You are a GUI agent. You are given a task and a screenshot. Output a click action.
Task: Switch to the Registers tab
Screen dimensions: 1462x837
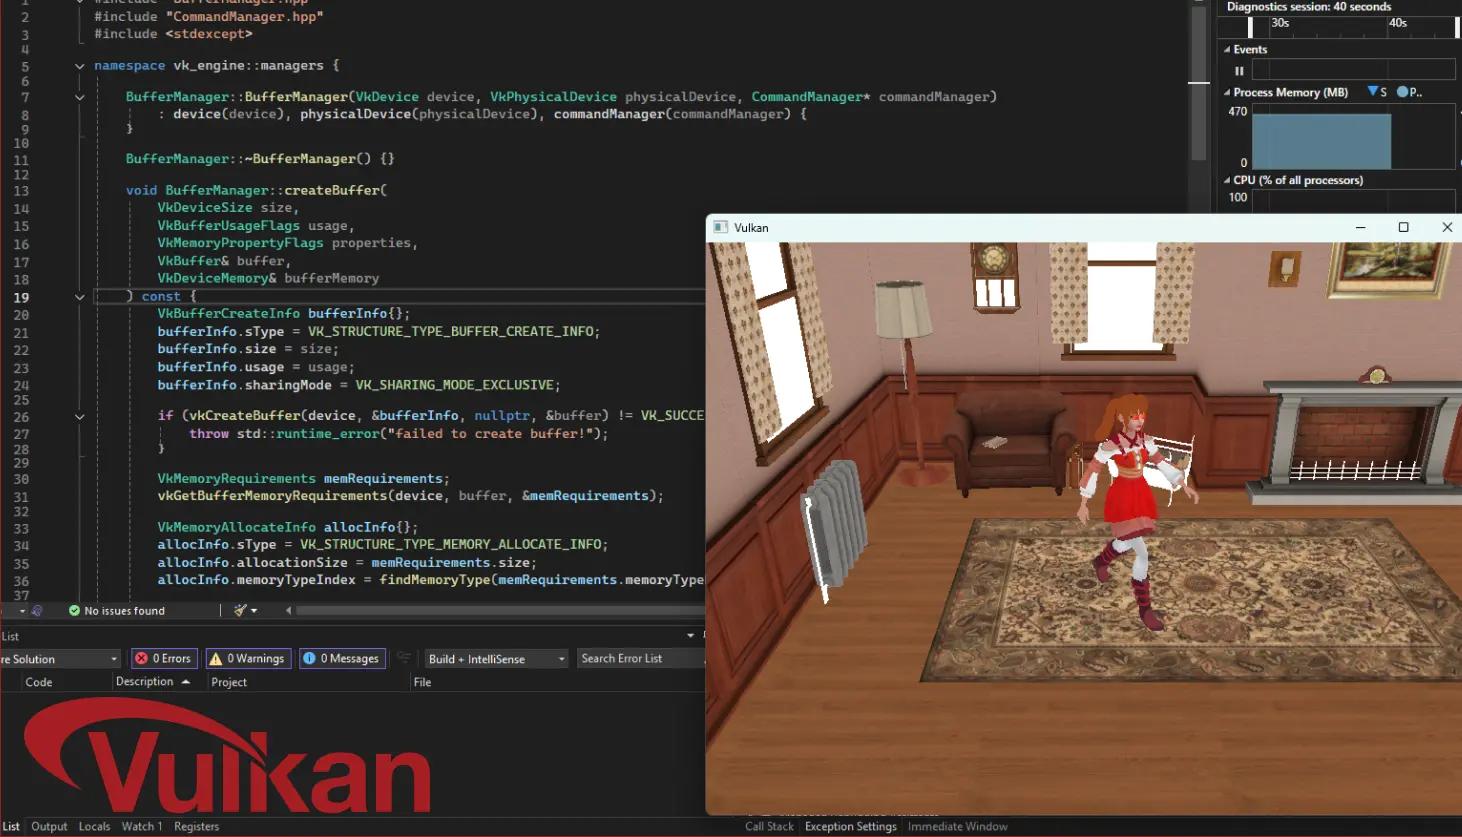coord(196,826)
